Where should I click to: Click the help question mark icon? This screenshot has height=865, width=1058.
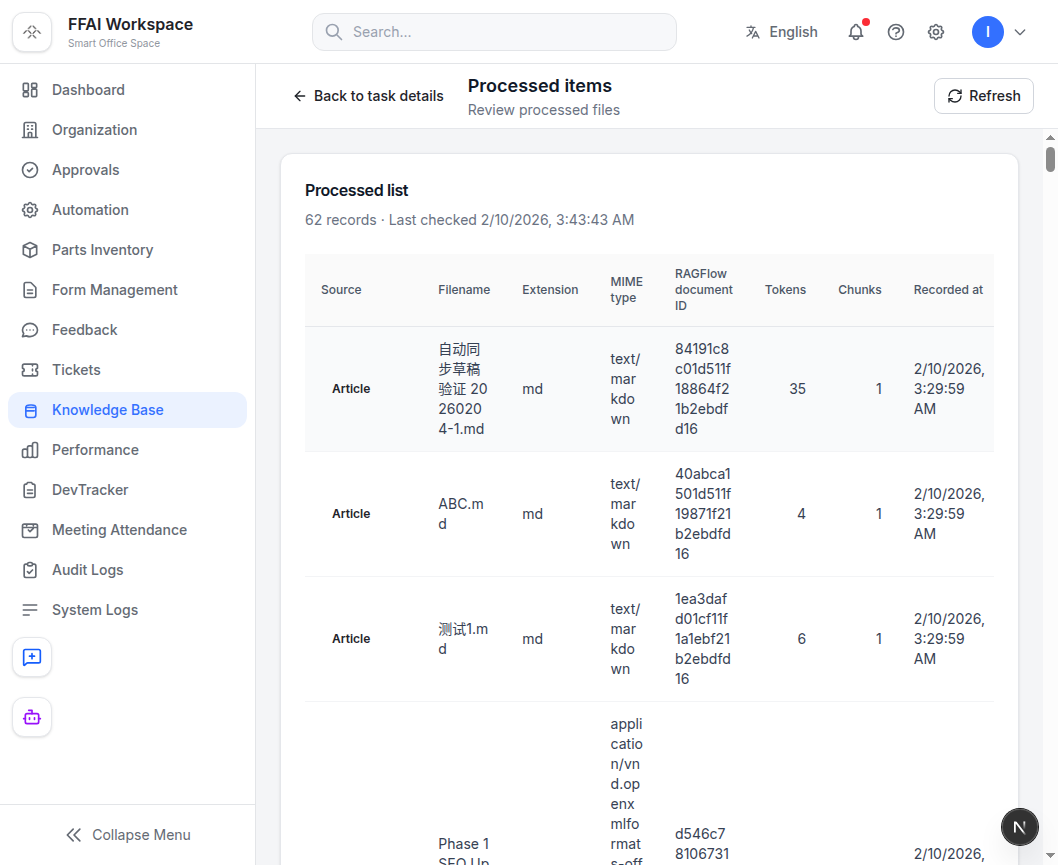click(895, 32)
